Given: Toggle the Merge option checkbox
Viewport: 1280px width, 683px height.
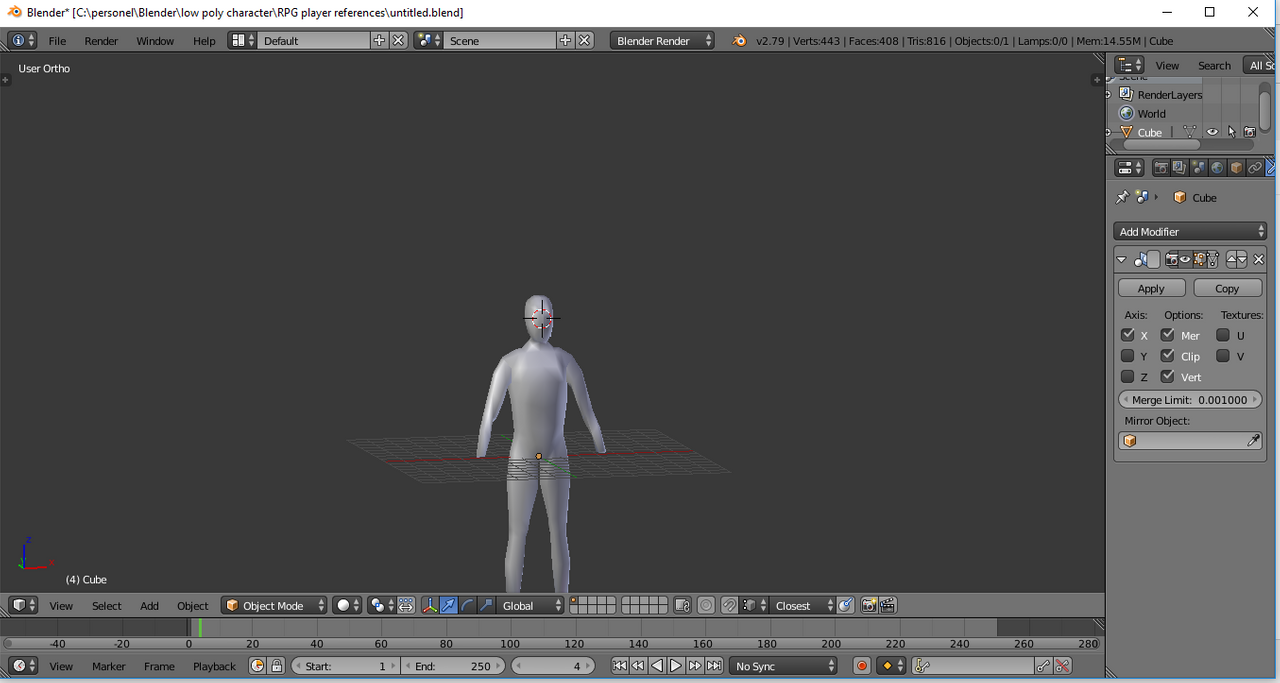Looking at the screenshot, I should (1168, 335).
